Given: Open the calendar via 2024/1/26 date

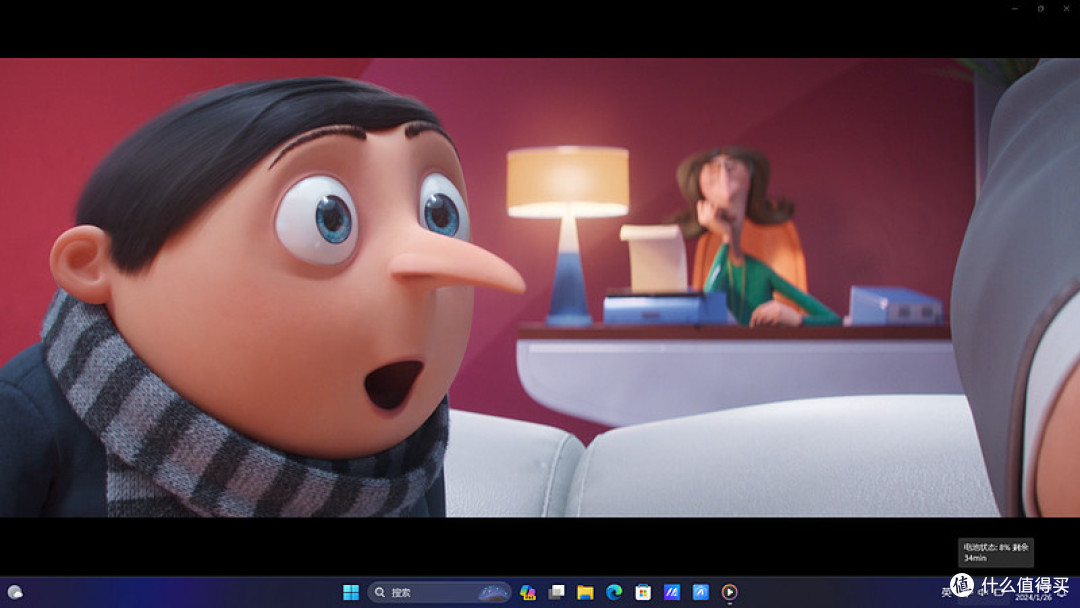Looking at the screenshot, I should (x=1034, y=598).
